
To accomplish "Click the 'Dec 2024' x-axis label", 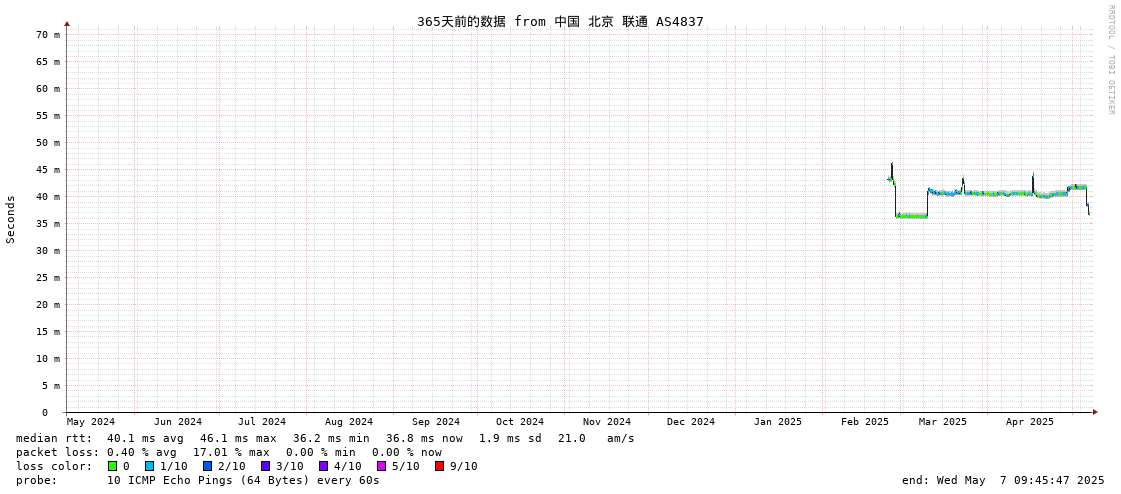I will pyautogui.click(x=691, y=422).
